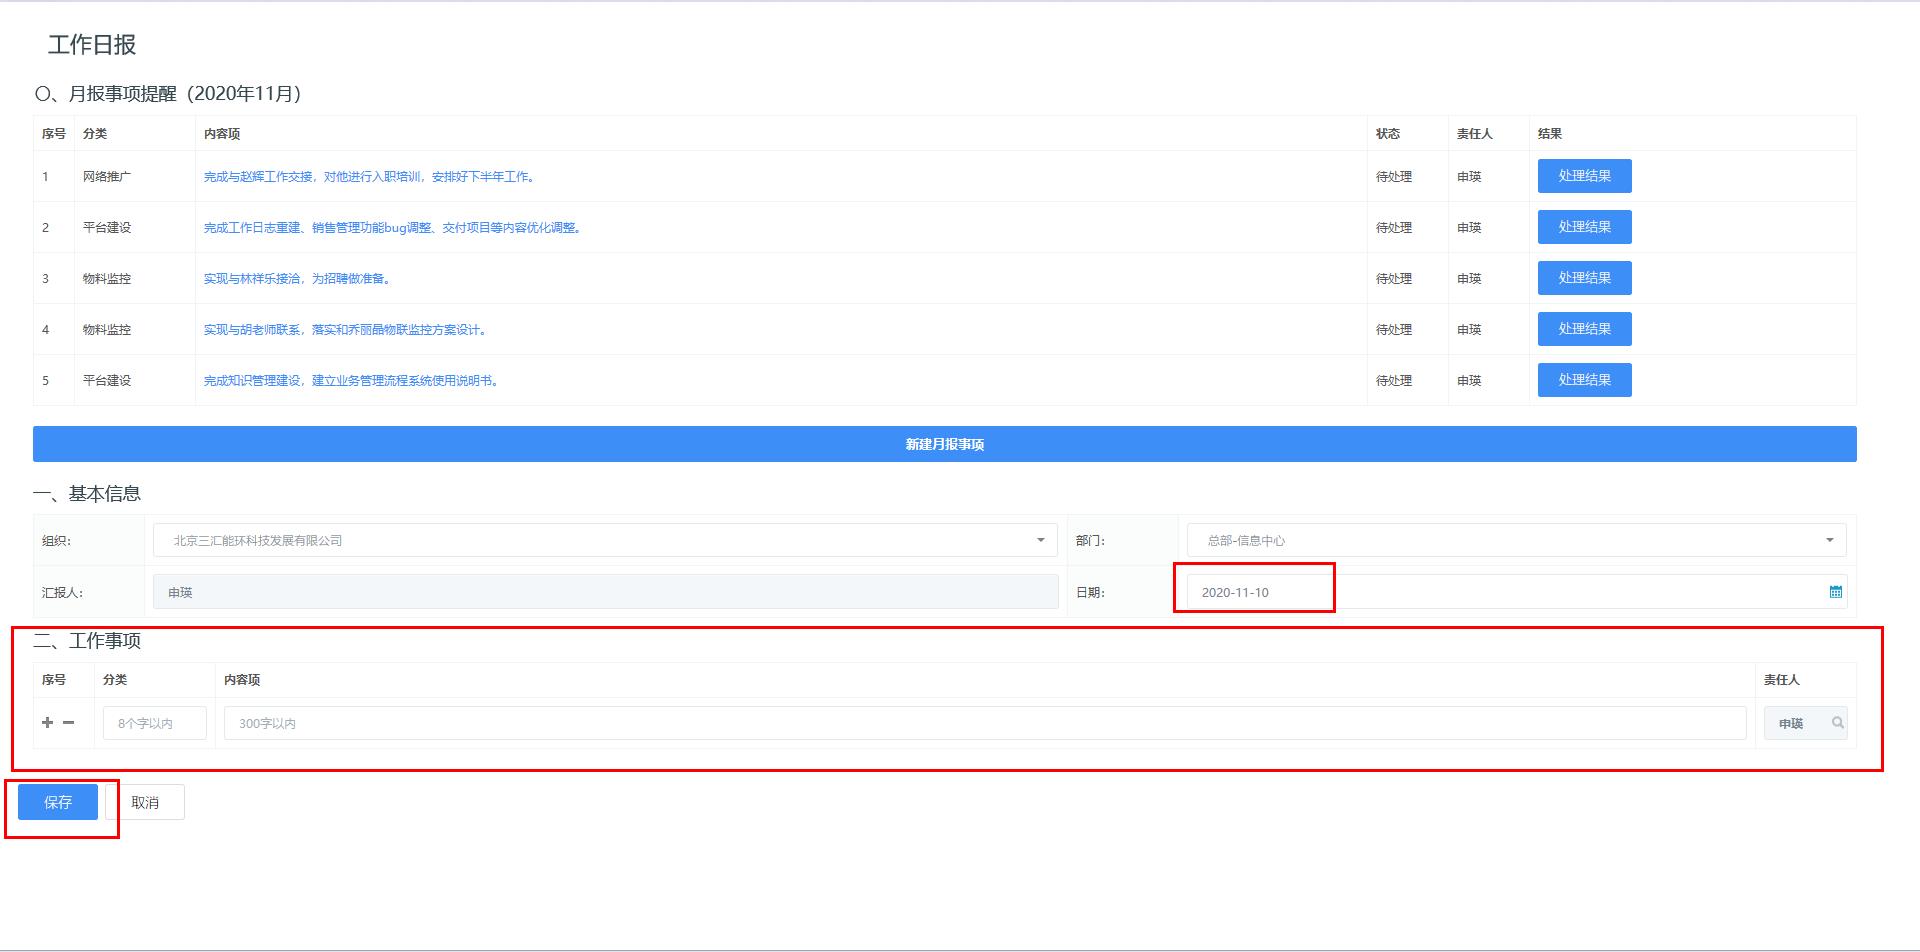Click 处理结果 for the row 3 物料监控 item
Screen dimensions: 1920x952
[x=1584, y=278]
